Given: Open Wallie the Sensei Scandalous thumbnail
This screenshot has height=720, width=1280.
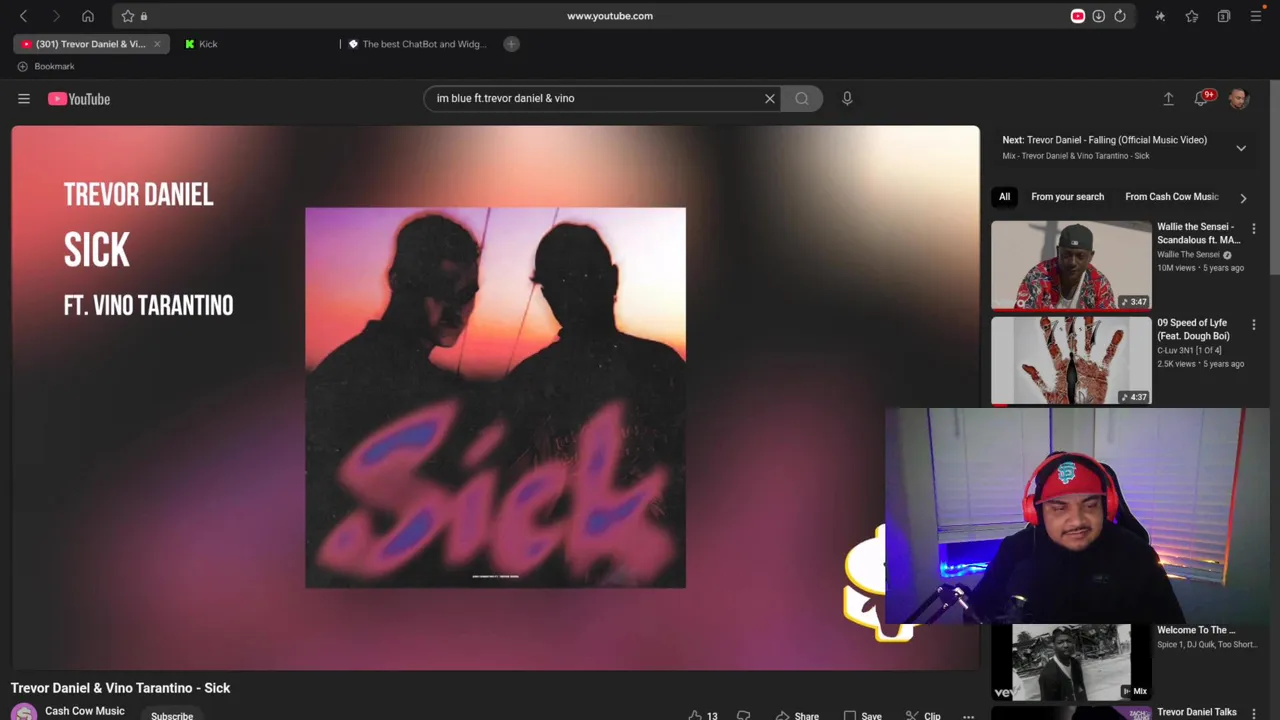Looking at the screenshot, I should point(1071,265).
